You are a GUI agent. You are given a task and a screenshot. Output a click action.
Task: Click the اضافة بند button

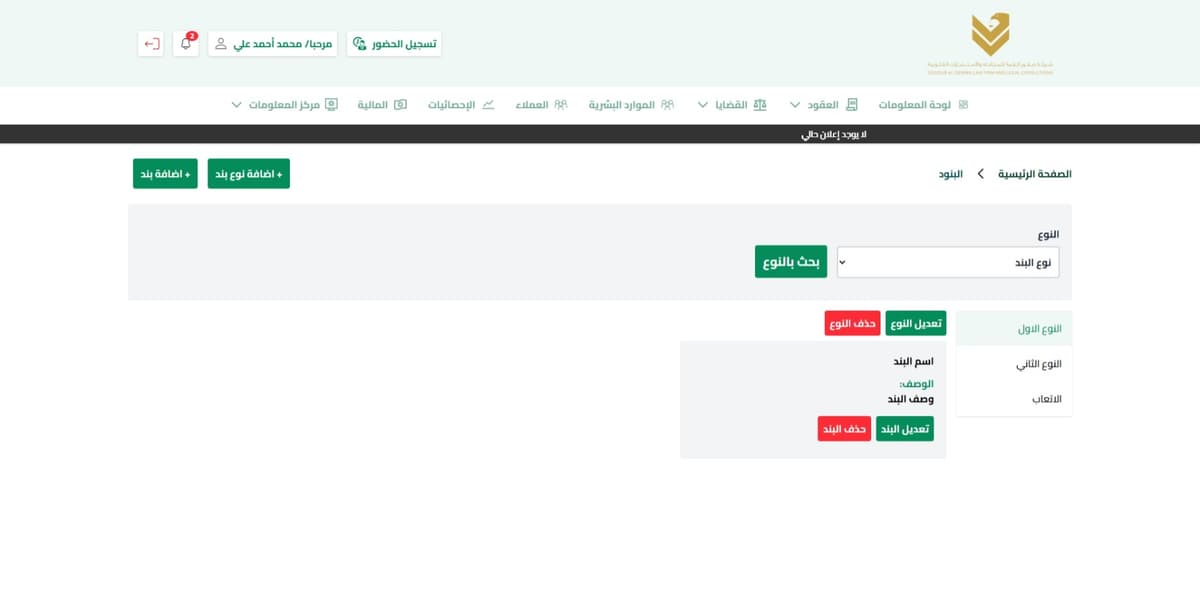[x=165, y=174]
